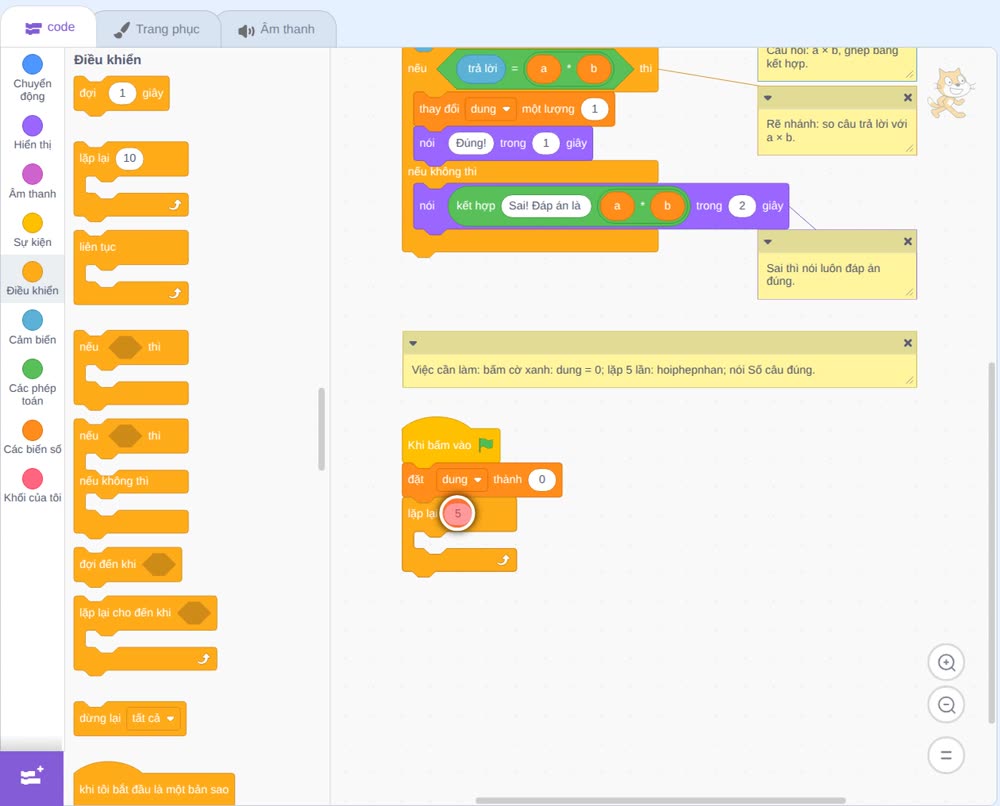This screenshot has height=806, width=1000.
Task: Switch to the Trang phục tab
Action: (x=157, y=29)
